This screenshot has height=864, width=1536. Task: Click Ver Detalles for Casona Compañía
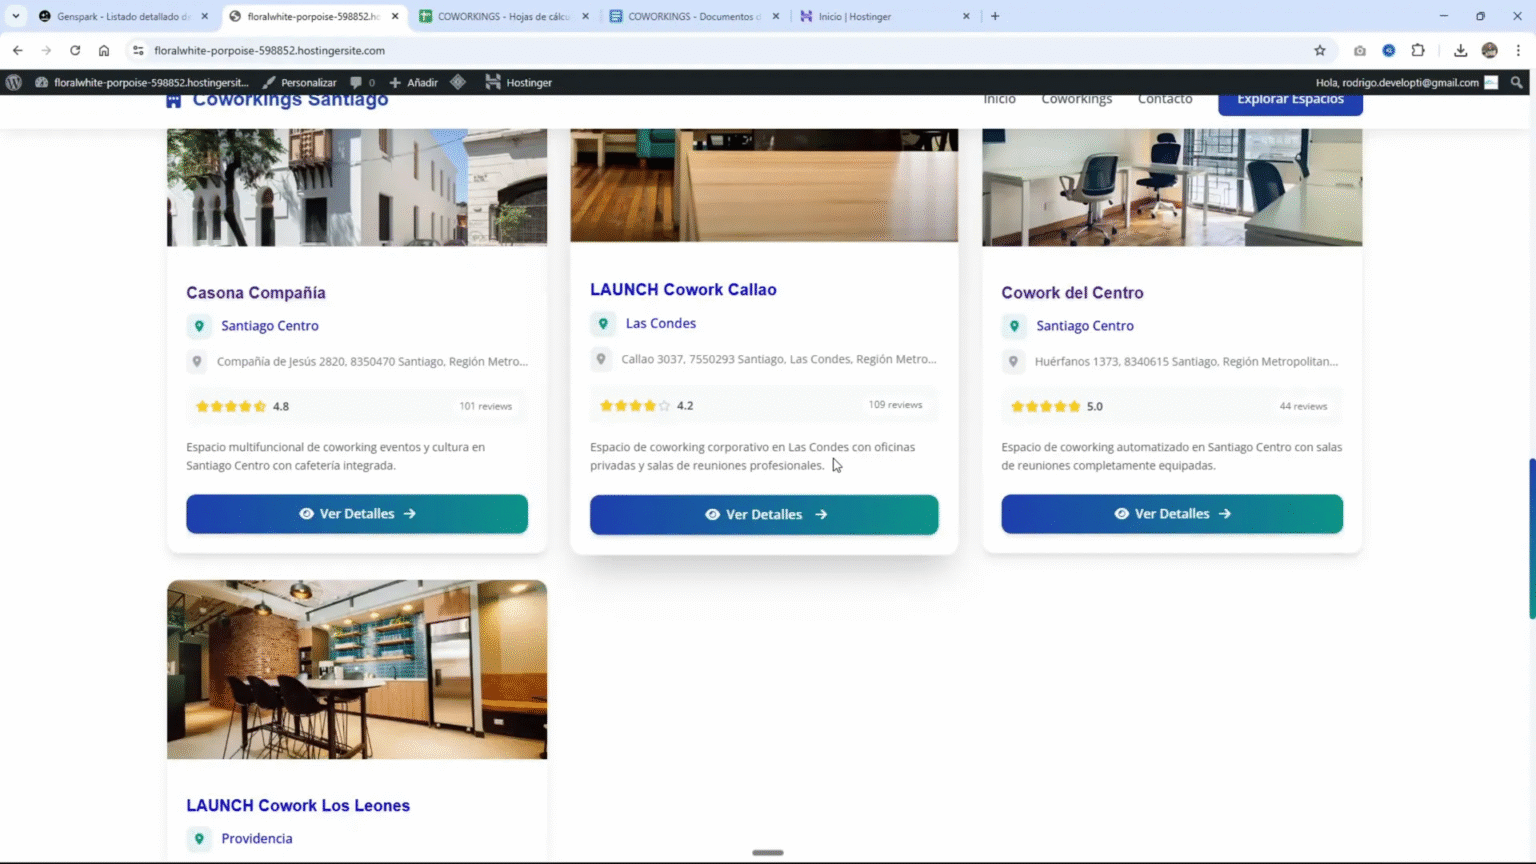(357, 514)
